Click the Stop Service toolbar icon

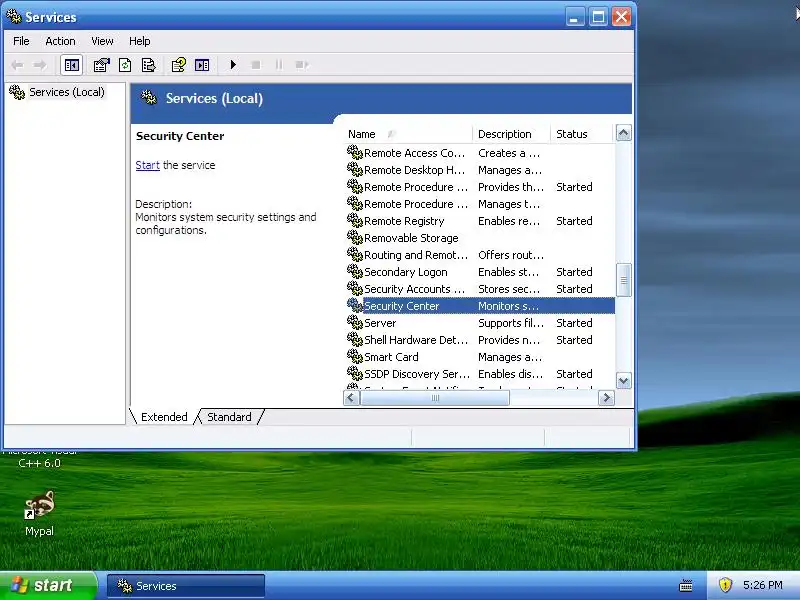(x=256, y=65)
